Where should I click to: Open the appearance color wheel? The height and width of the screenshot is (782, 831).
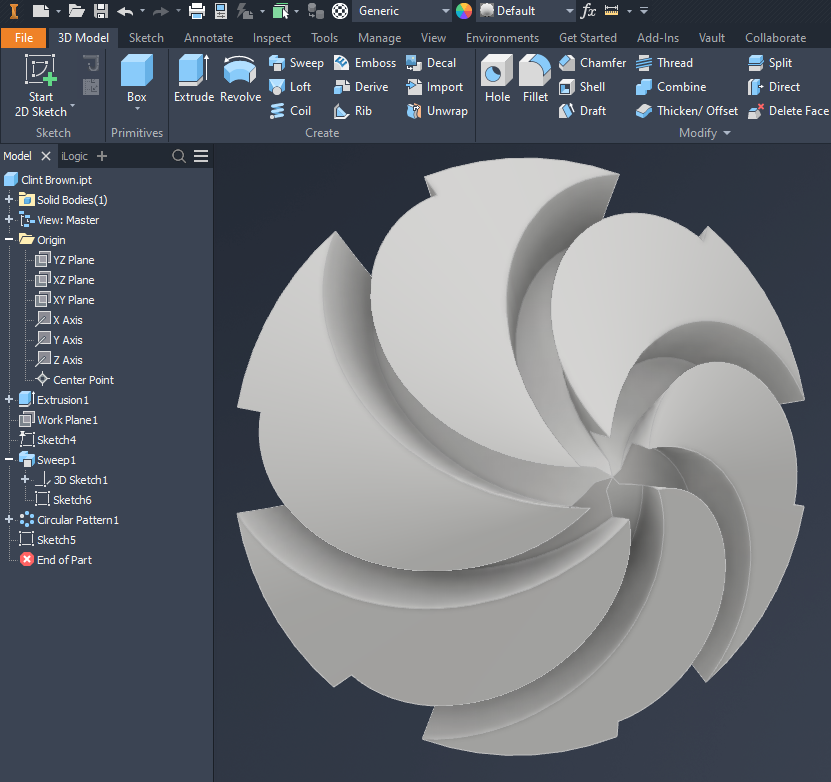[x=464, y=11]
